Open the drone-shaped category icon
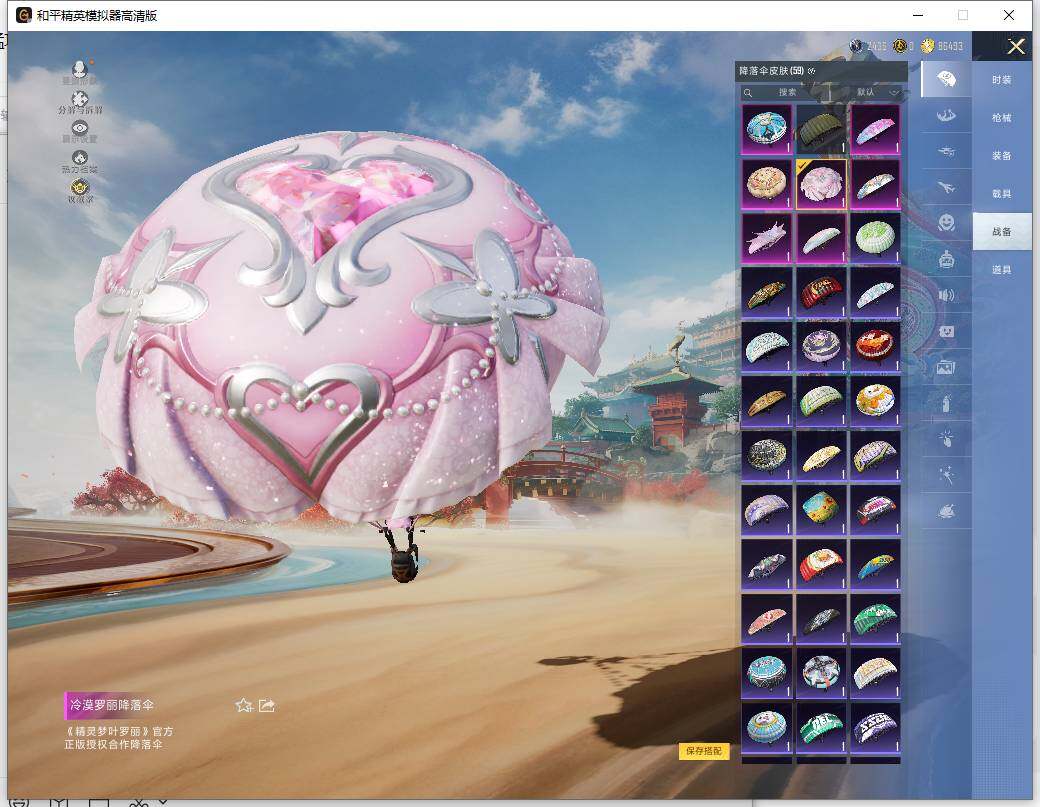 coord(946,151)
